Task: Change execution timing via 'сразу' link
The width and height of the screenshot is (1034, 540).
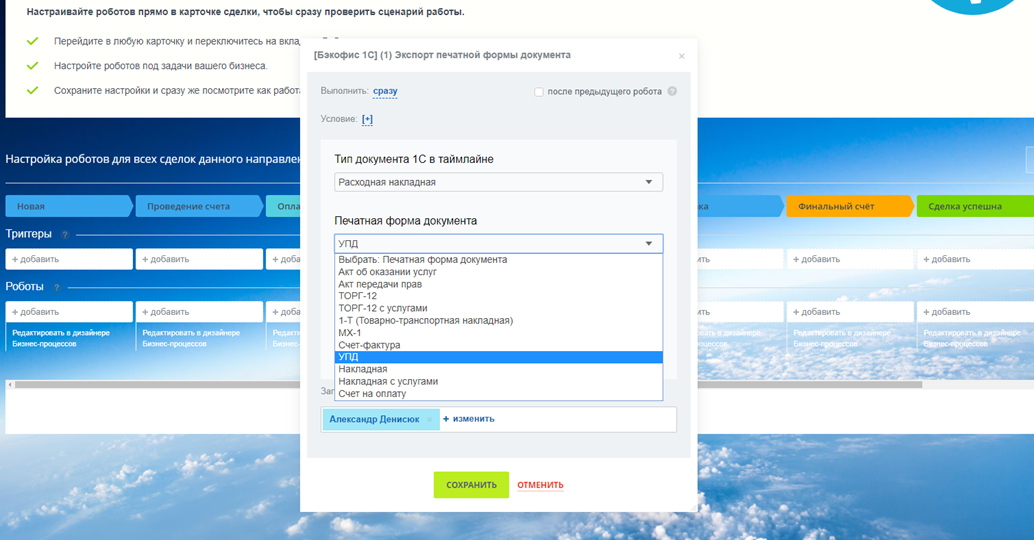Action: 385,91
